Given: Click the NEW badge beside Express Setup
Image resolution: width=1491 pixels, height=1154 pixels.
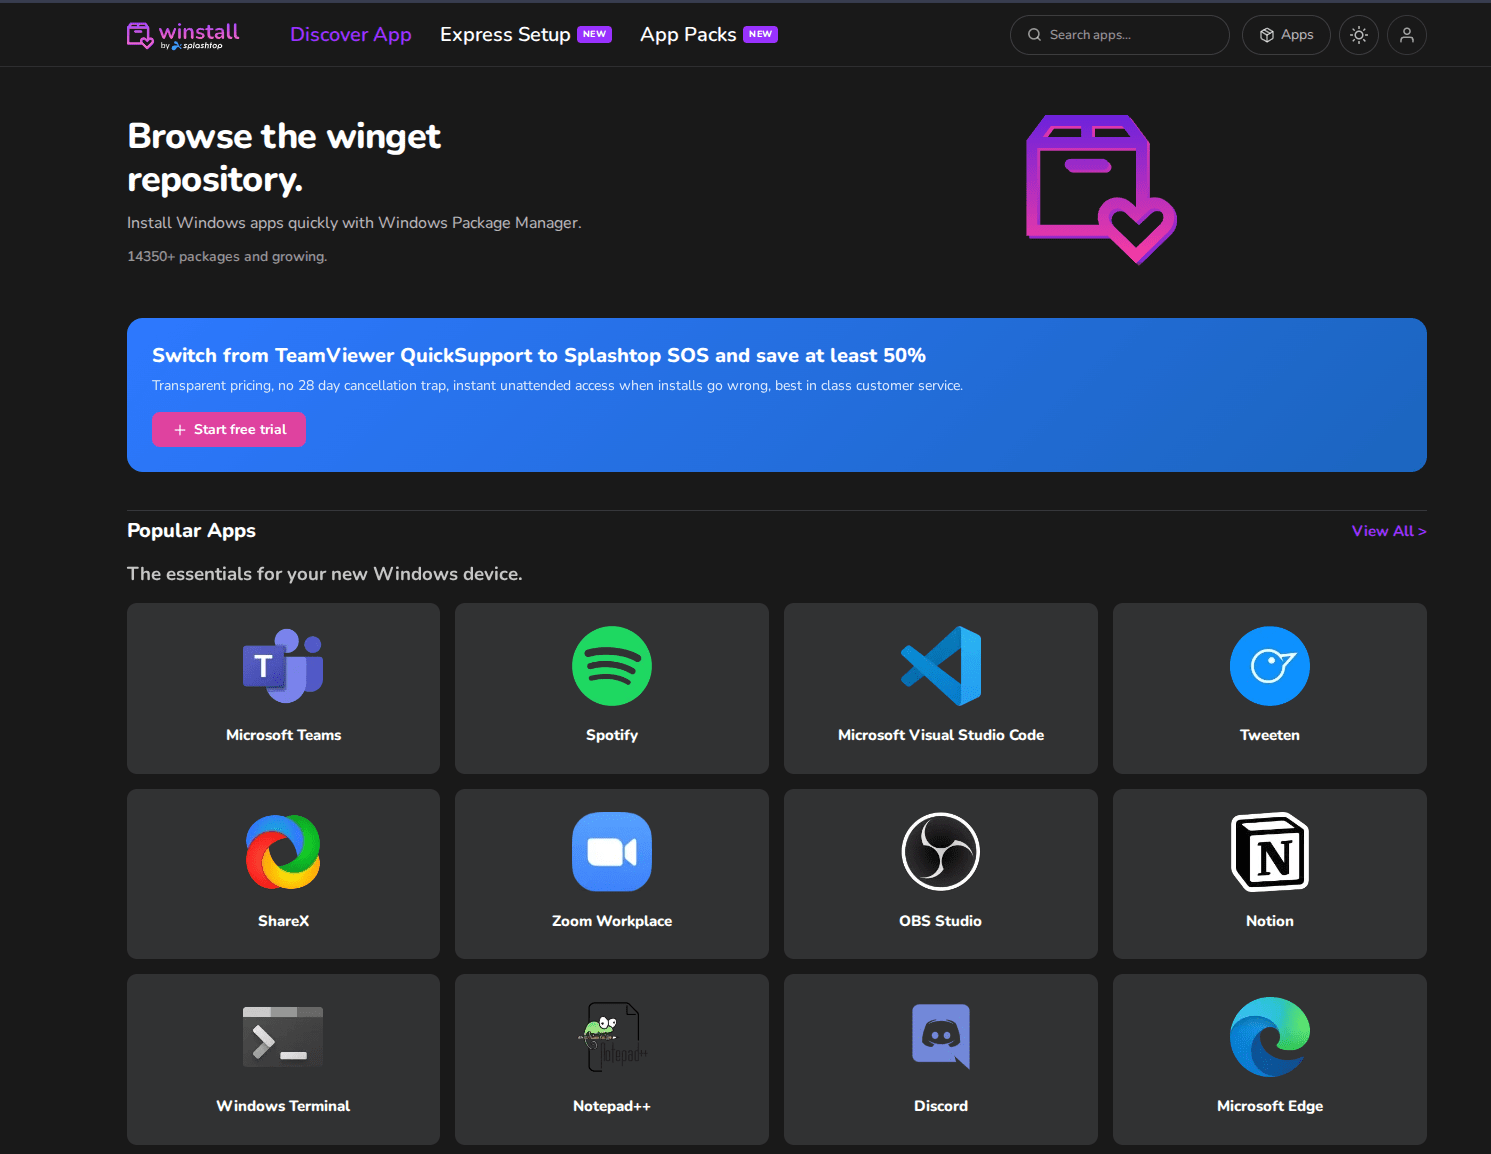Looking at the screenshot, I should coord(595,34).
